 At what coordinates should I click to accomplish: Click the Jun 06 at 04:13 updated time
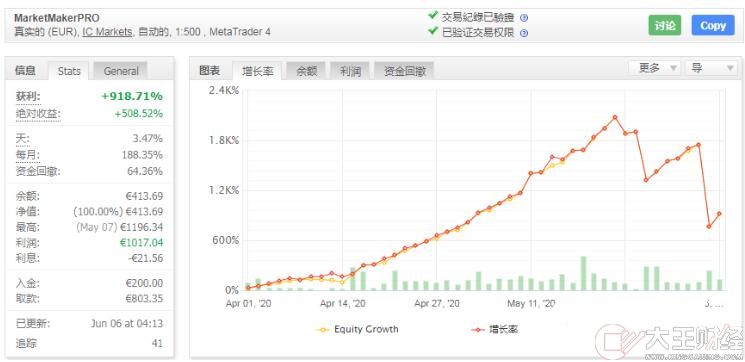127,324
